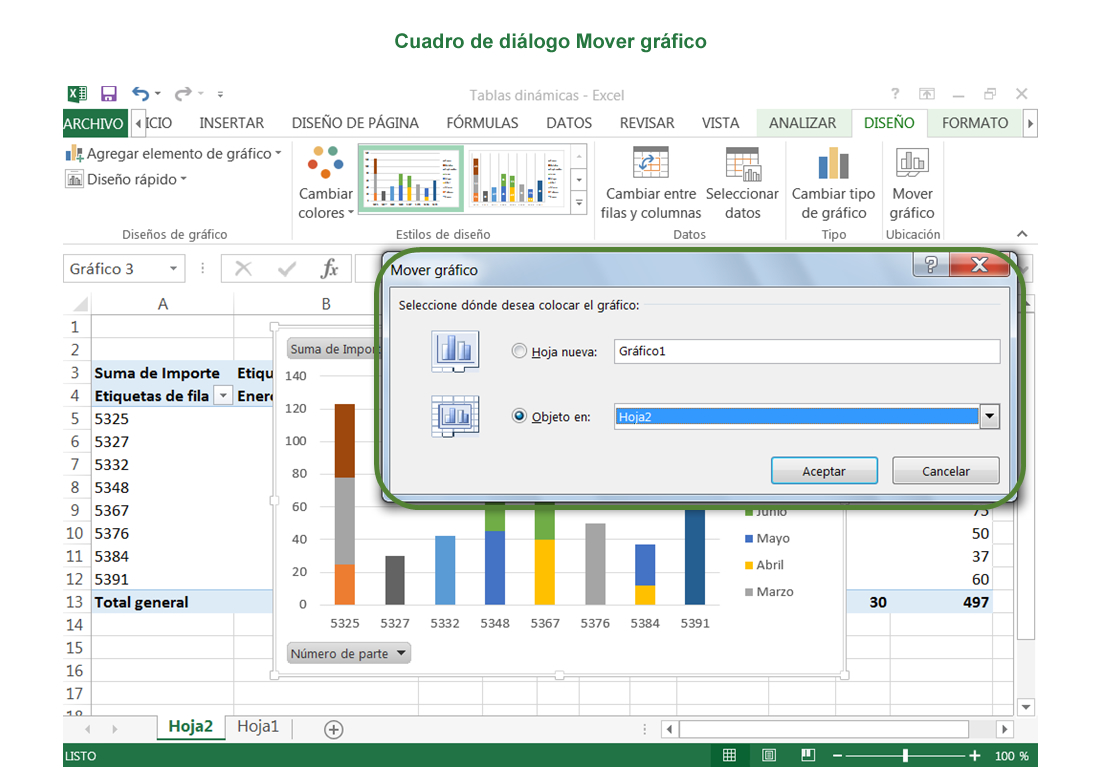Switch to Normal view in status bar
The image size is (1100, 780).
[730, 755]
